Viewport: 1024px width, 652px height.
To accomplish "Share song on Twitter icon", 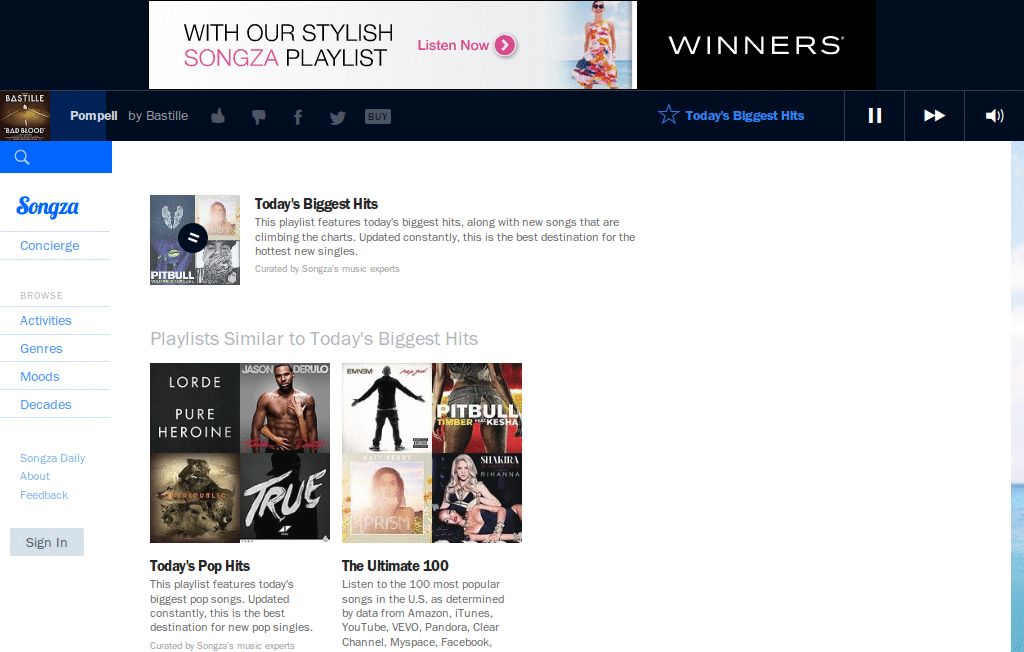I will coord(338,118).
